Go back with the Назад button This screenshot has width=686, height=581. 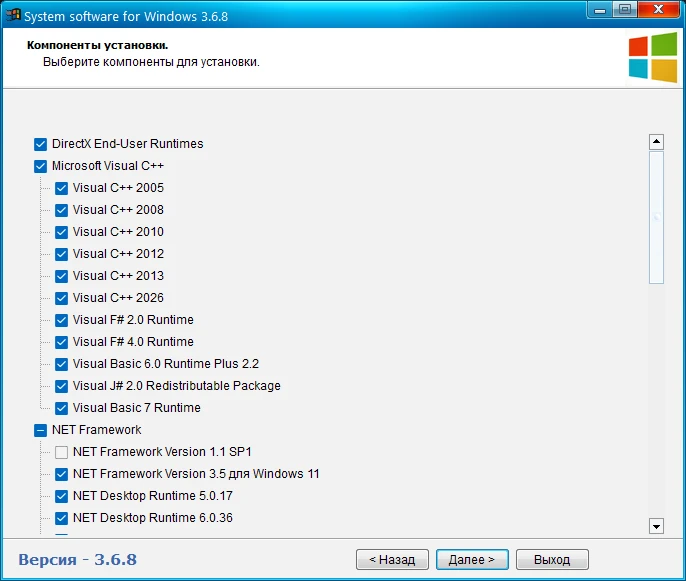(392, 560)
